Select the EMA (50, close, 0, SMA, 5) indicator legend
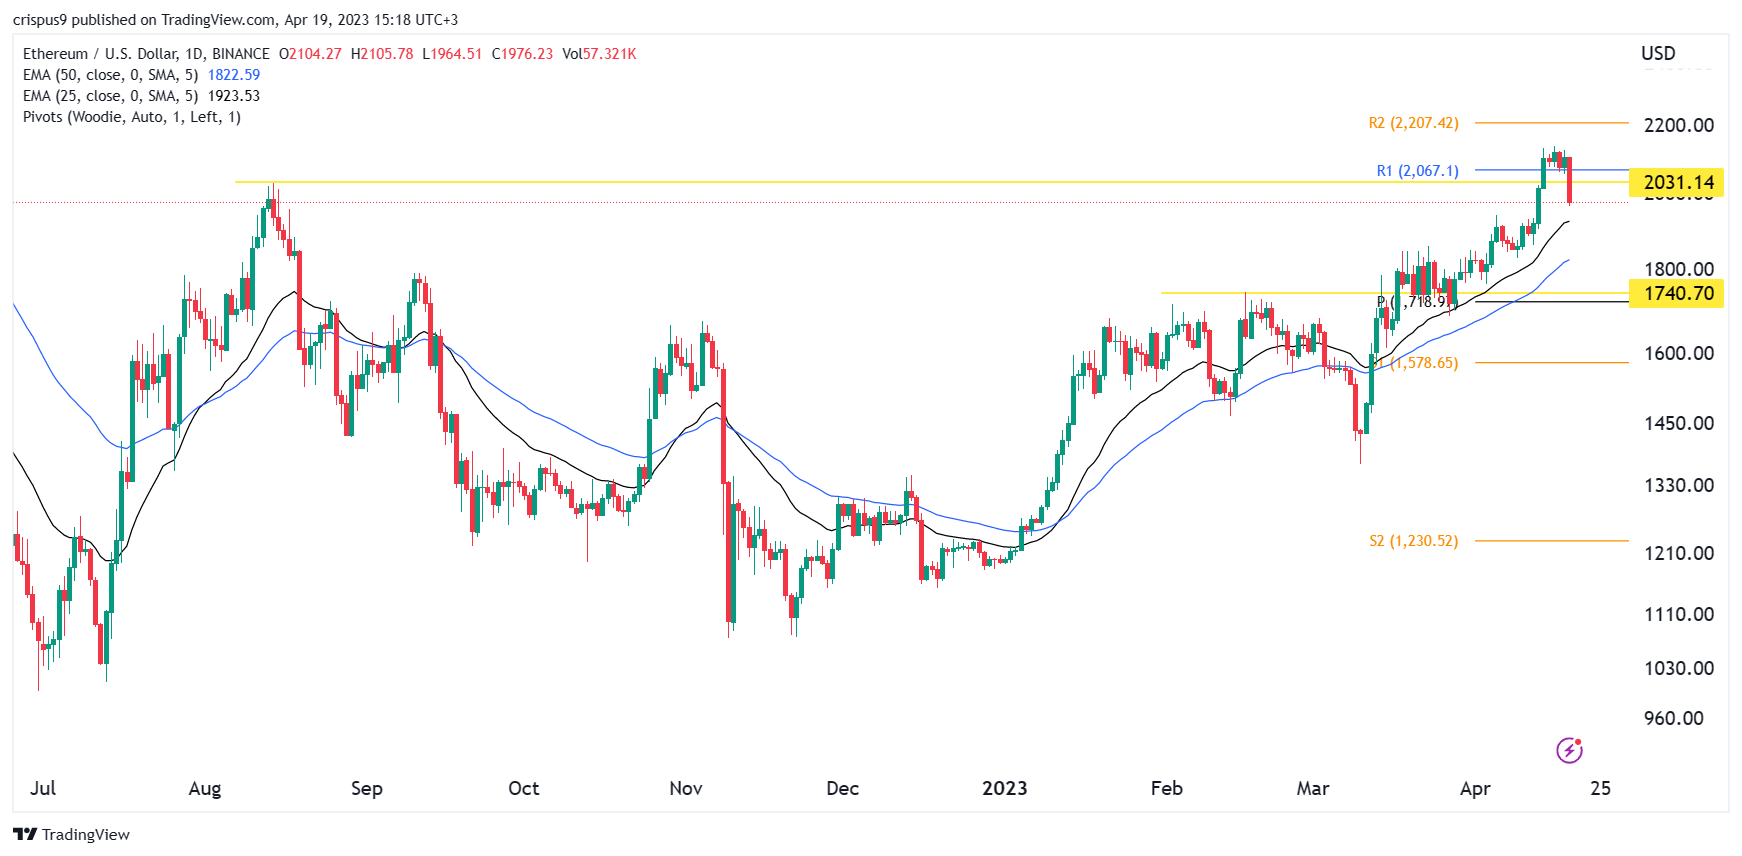The height and width of the screenshot is (856, 1742). [110, 75]
